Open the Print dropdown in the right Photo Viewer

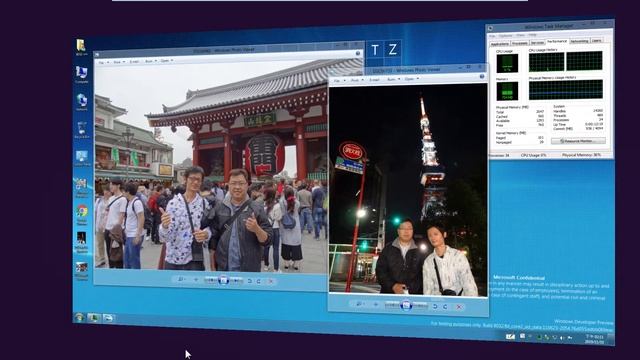tap(356, 80)
